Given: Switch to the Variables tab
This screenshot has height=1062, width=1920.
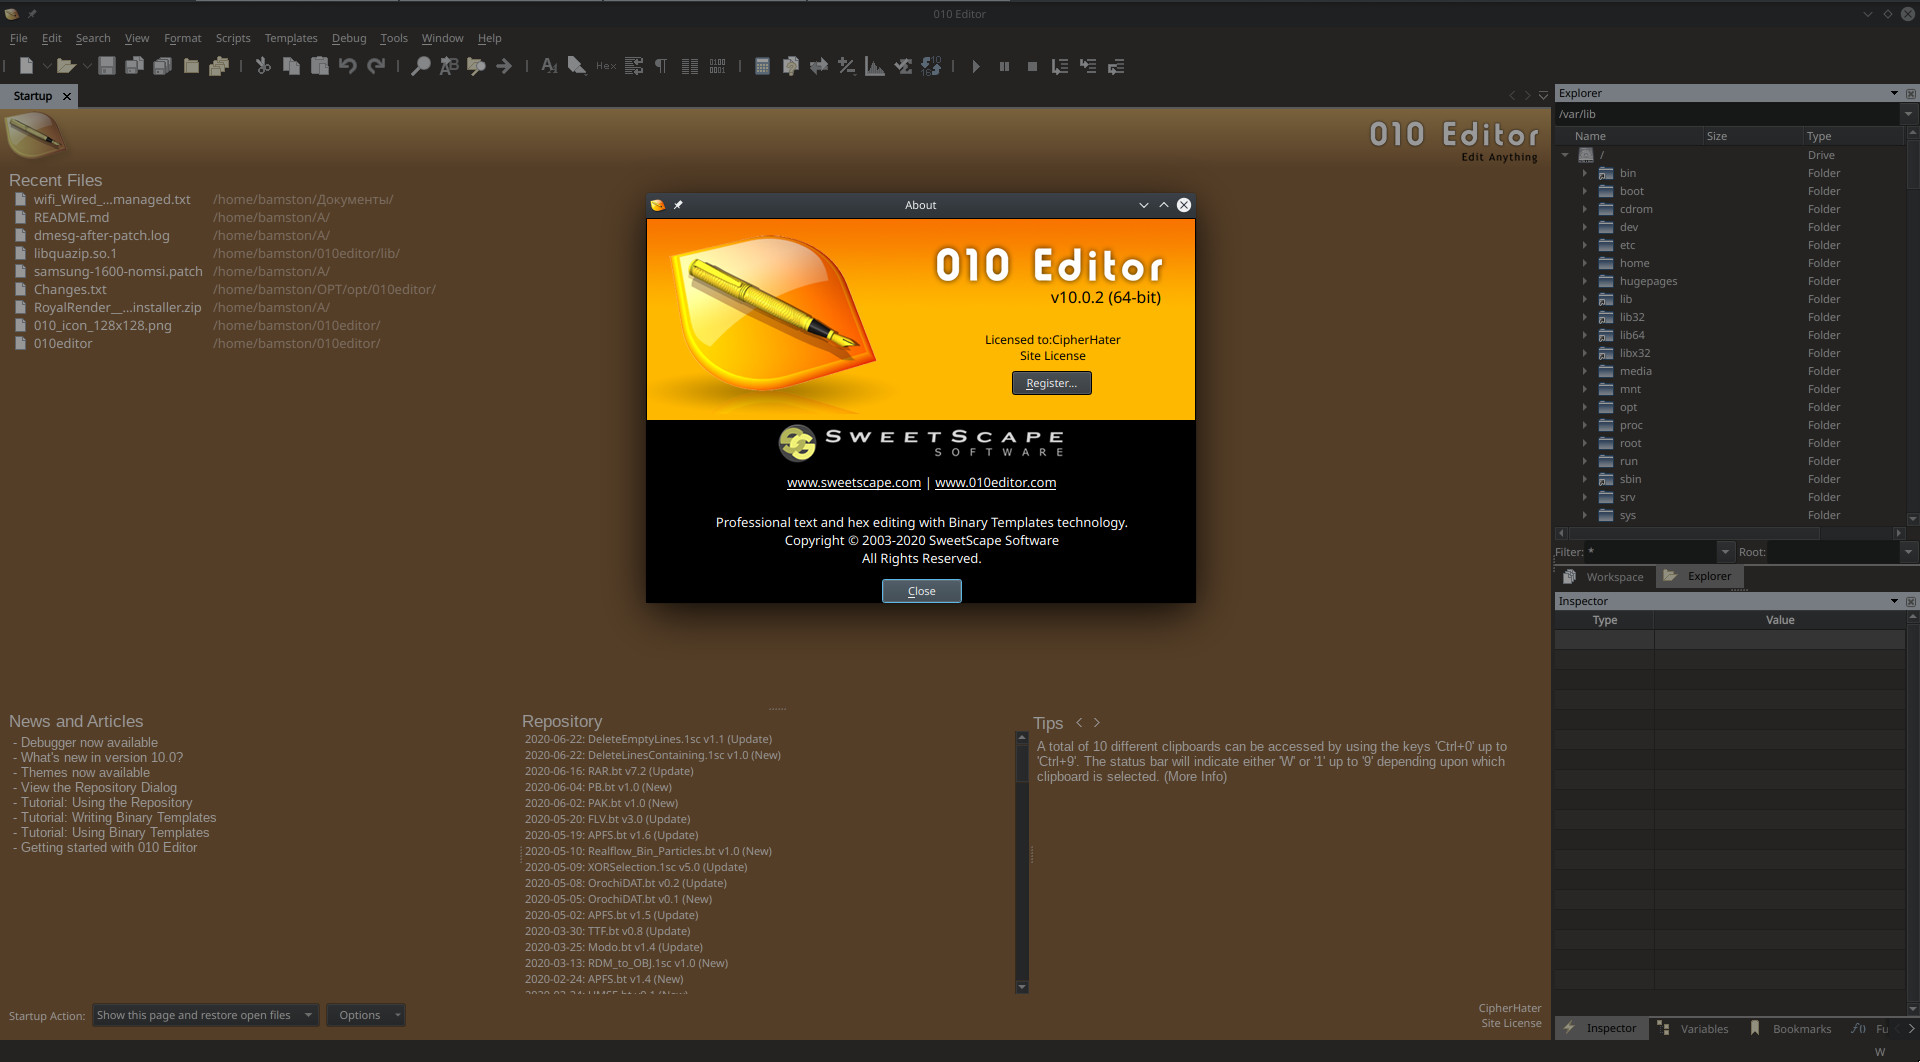Looking at the screenshot, I should (x=1695, y=1029).
